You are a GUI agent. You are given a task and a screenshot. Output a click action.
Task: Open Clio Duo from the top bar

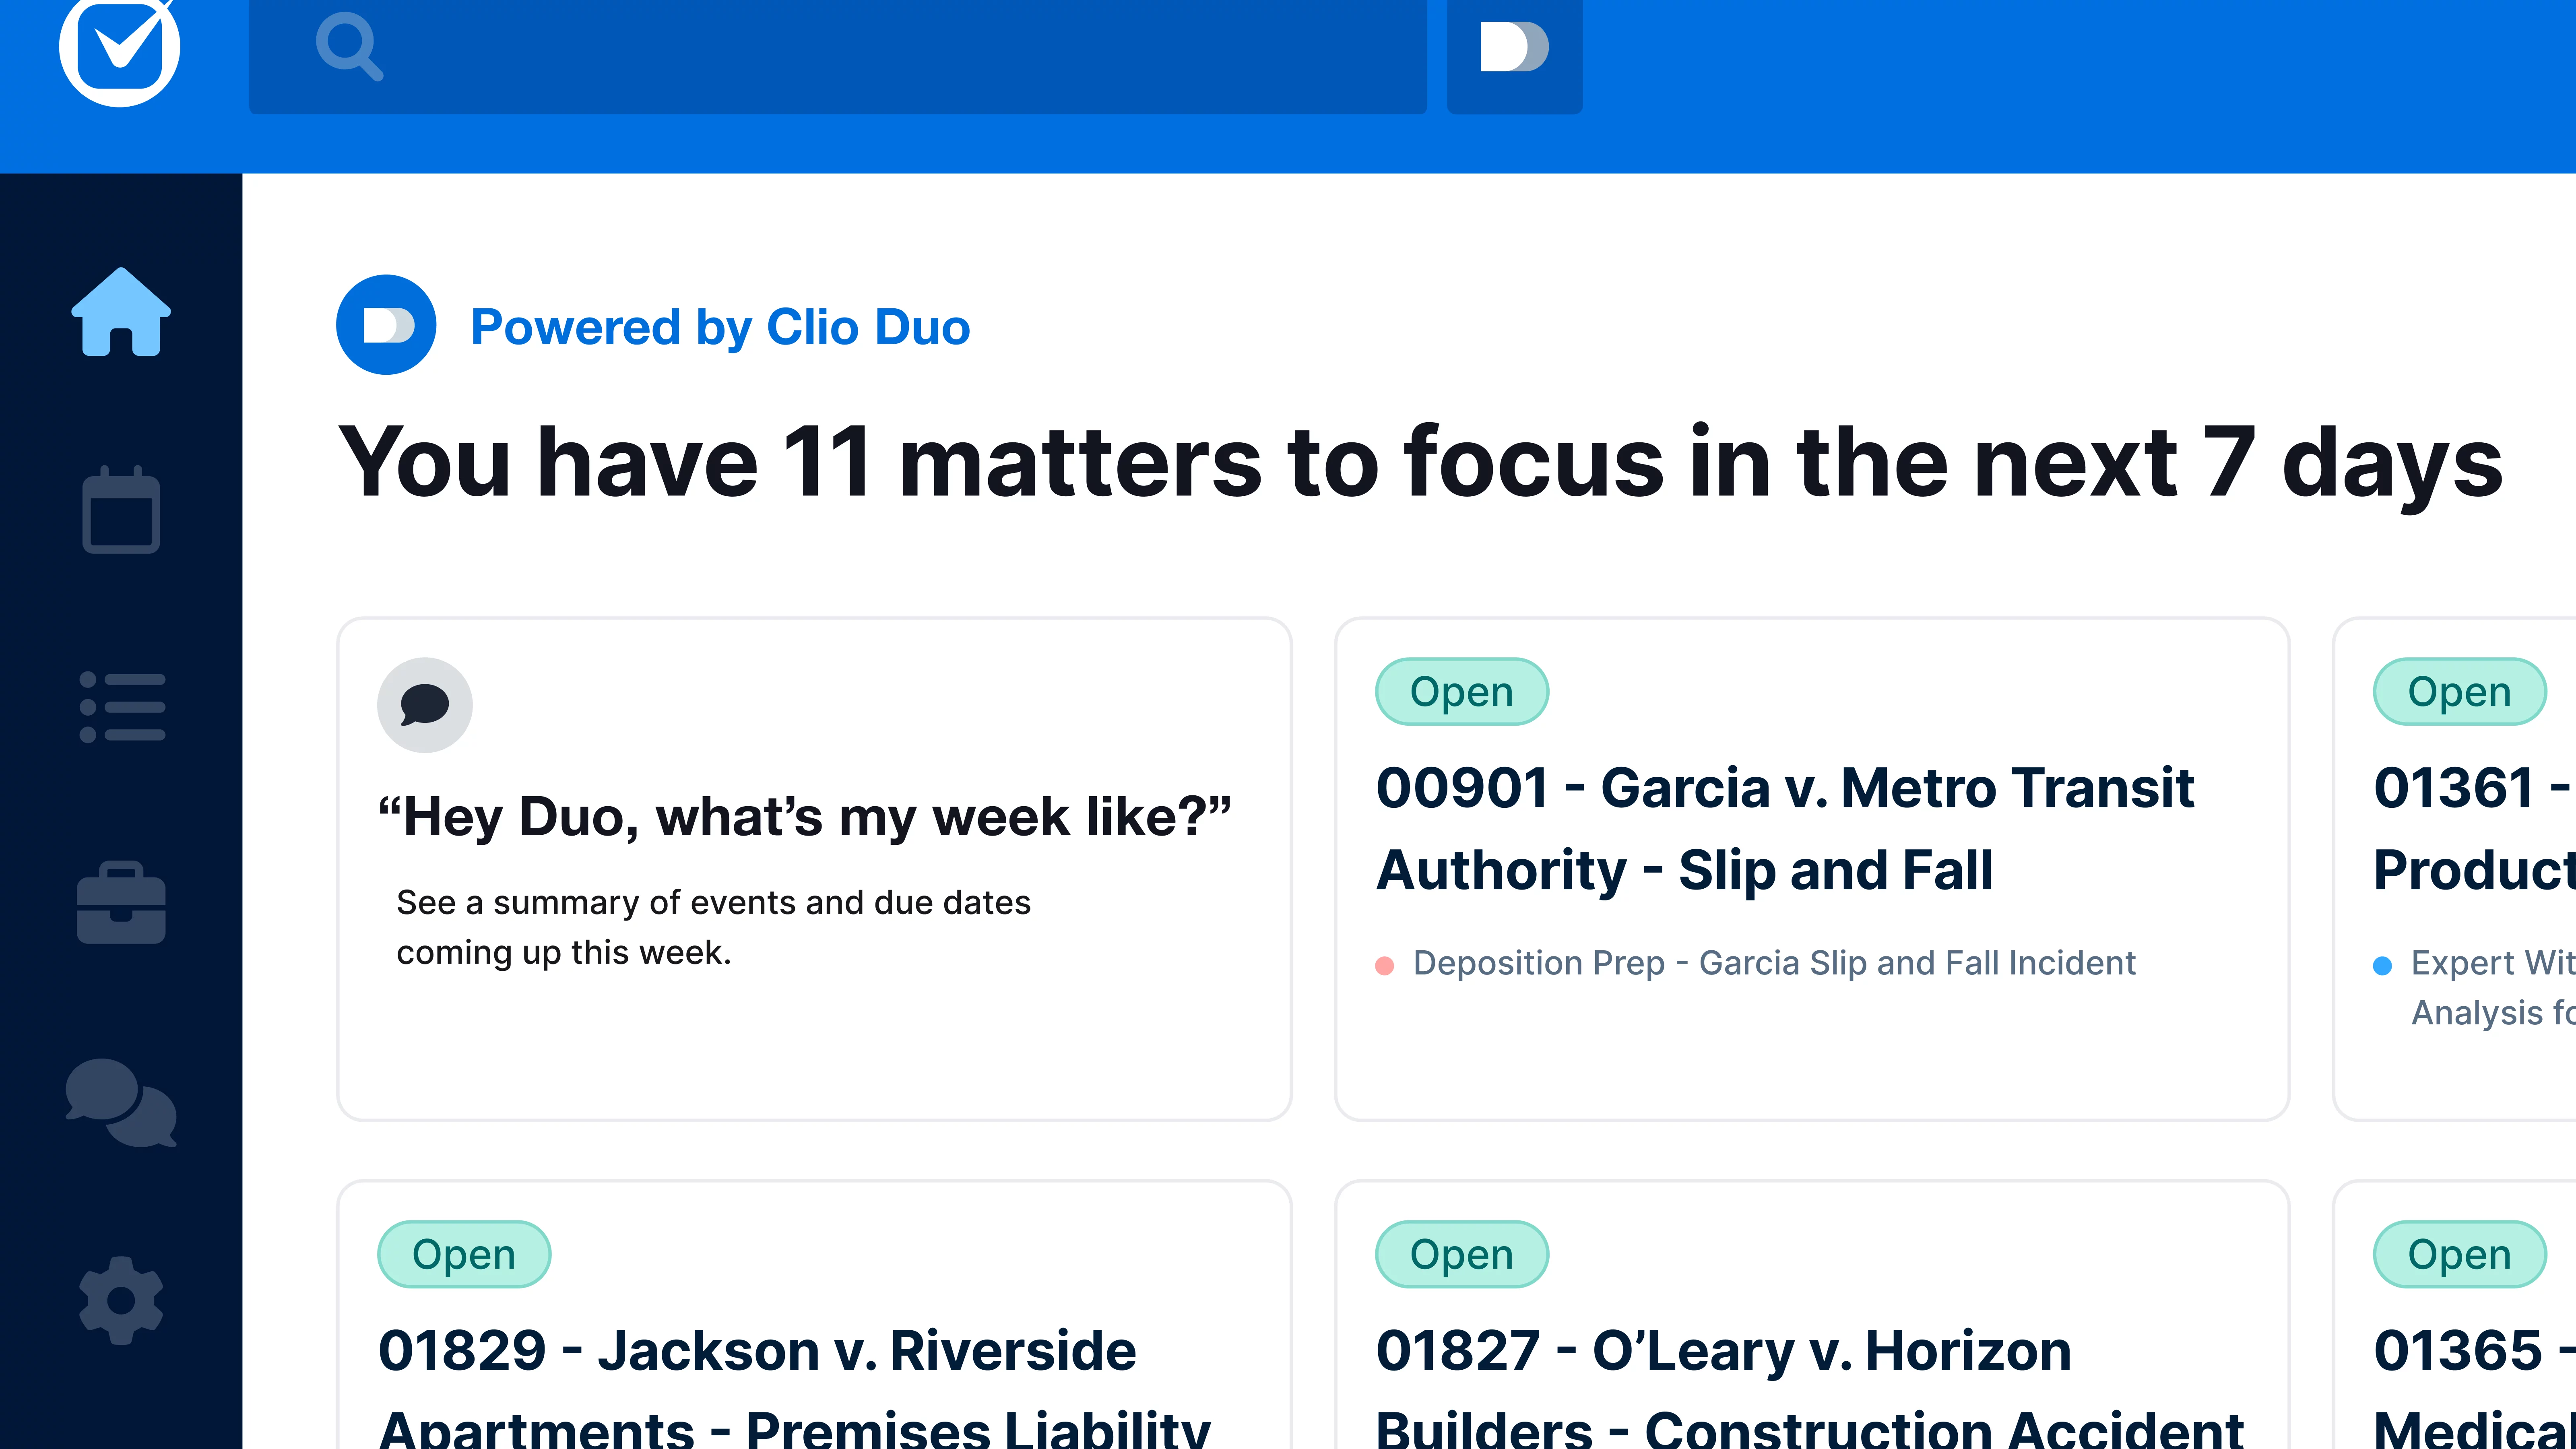[1514, 47]
